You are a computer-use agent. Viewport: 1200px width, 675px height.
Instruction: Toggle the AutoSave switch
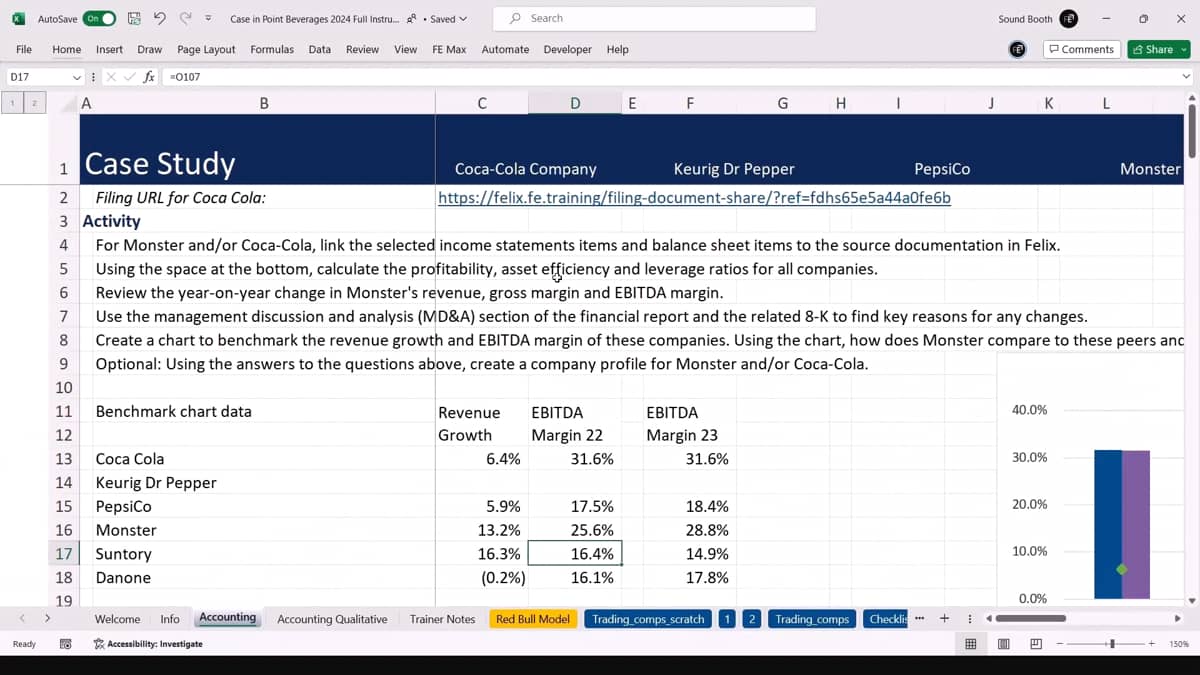click(x=100, y=19)
